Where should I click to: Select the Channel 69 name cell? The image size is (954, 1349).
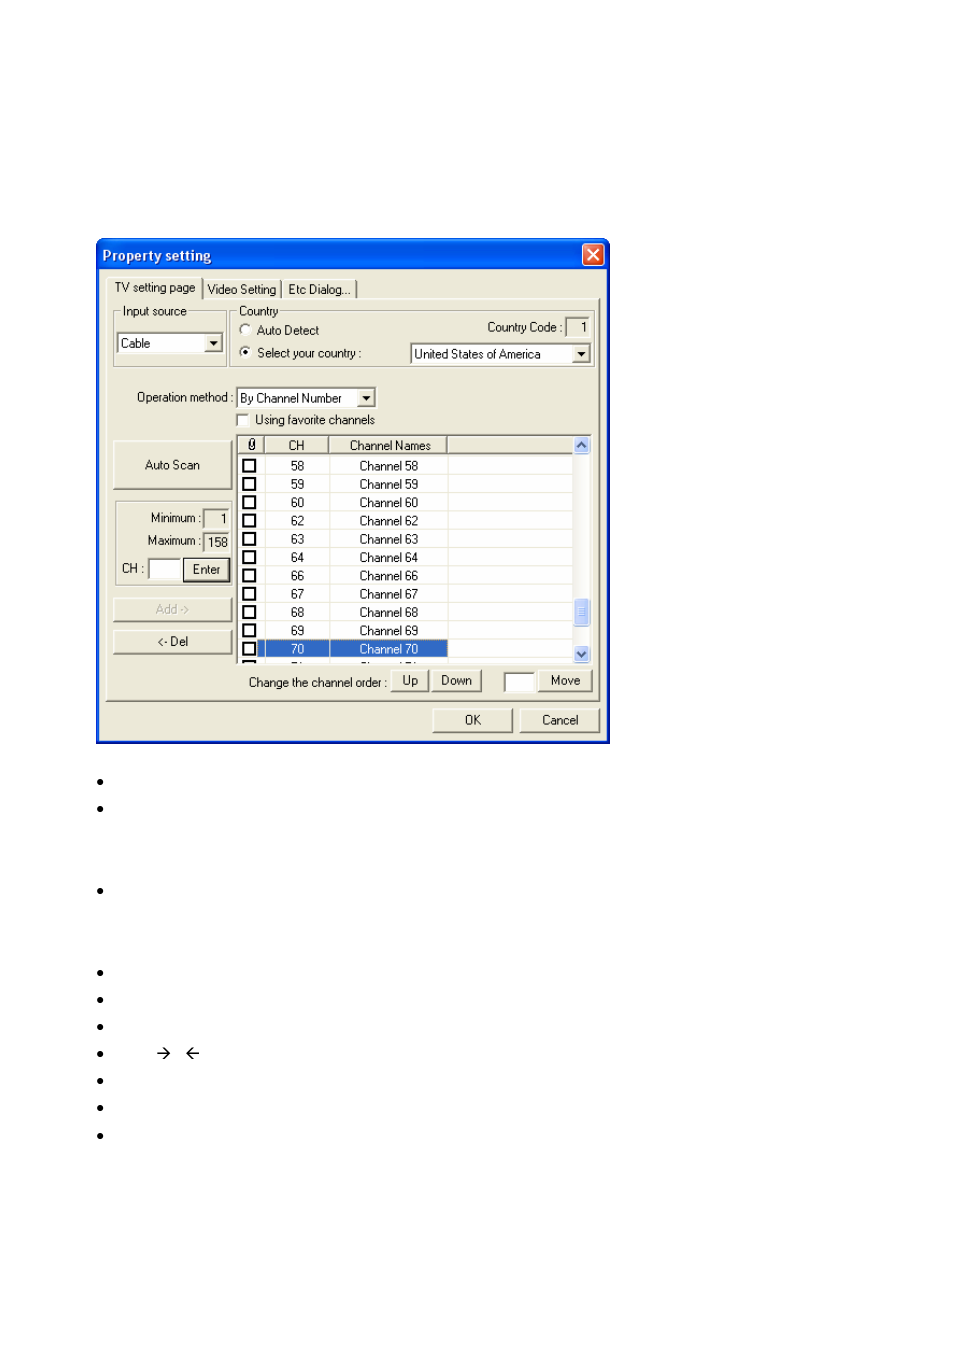tap(389, 631)
